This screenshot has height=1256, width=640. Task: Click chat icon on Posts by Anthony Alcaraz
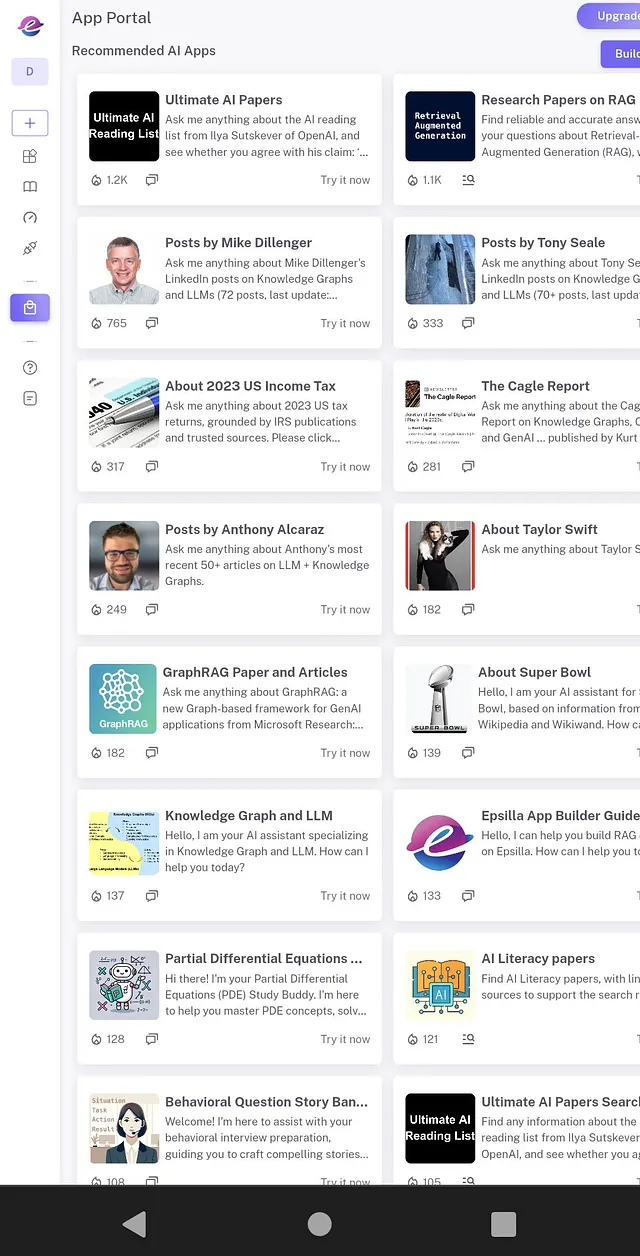point(152,609)
